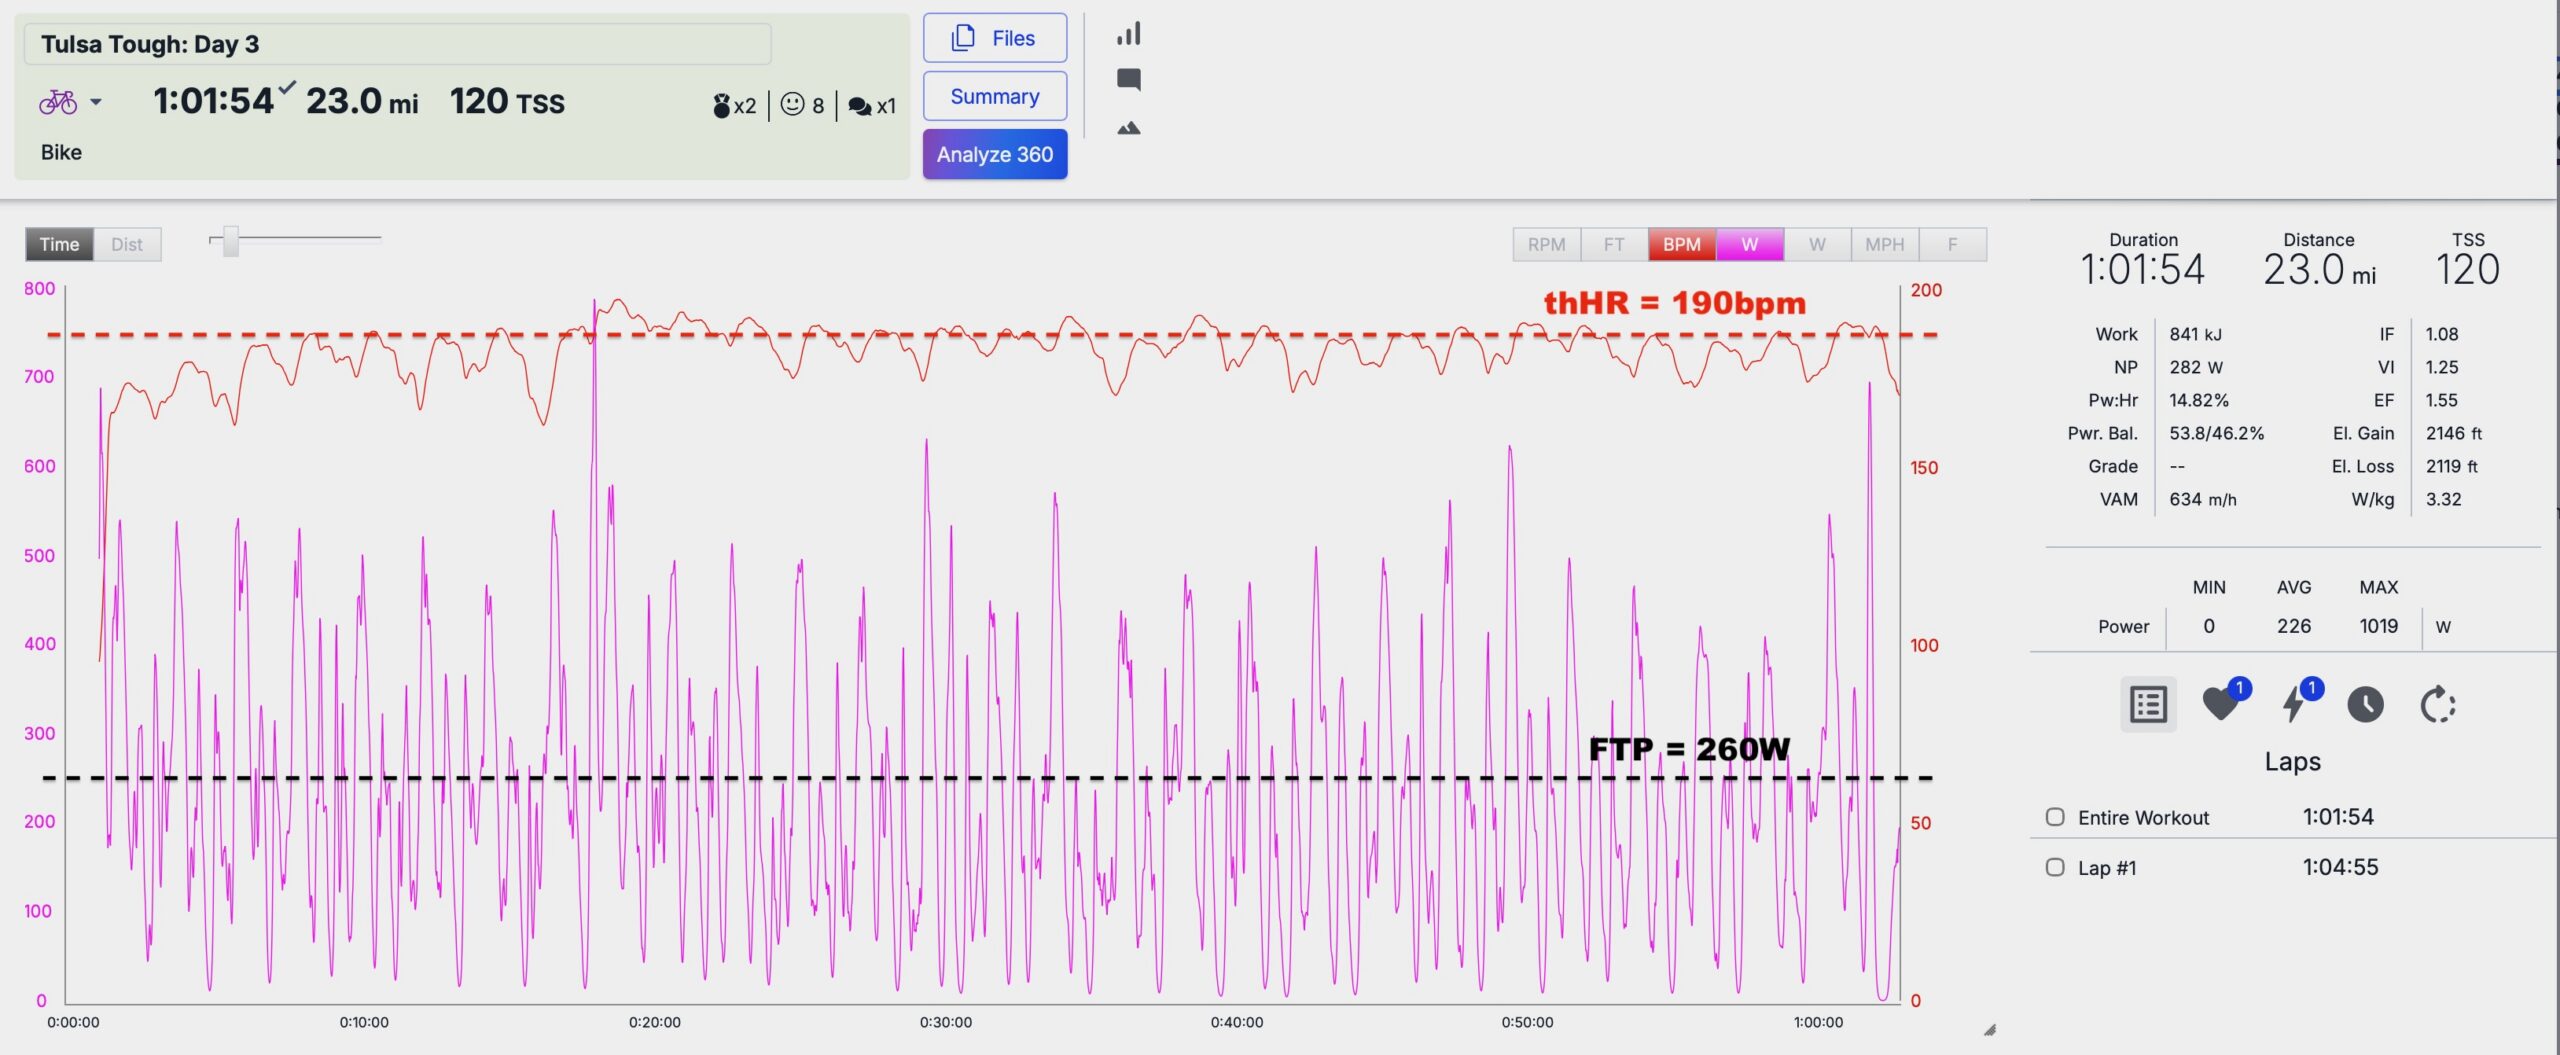The width and height of the screenshot is (2560, 1055).
Task: Toggle the gray W channel button
Action: coord(1817,244)
